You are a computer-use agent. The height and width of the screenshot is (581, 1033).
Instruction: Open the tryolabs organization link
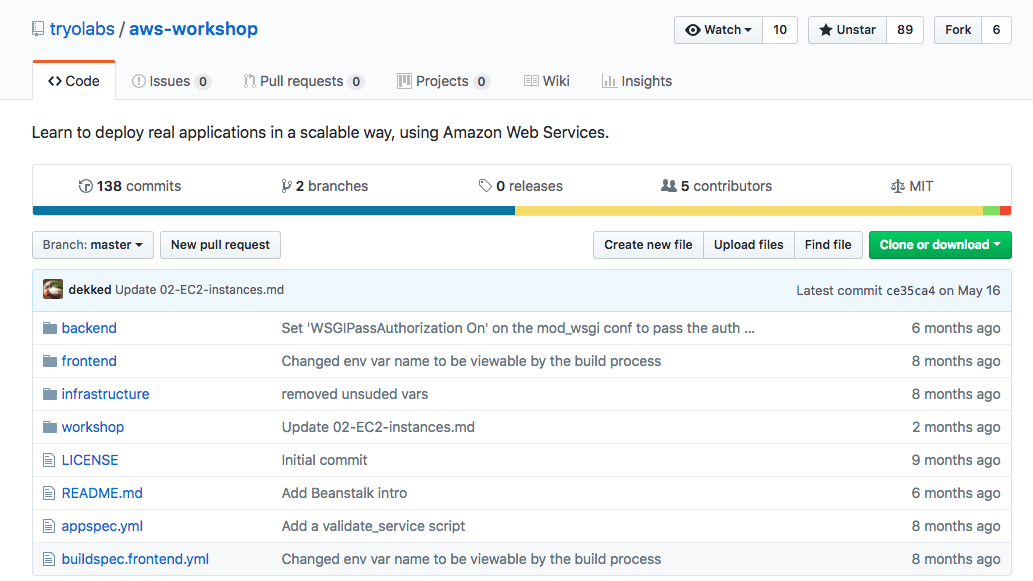tap(82, 29)
